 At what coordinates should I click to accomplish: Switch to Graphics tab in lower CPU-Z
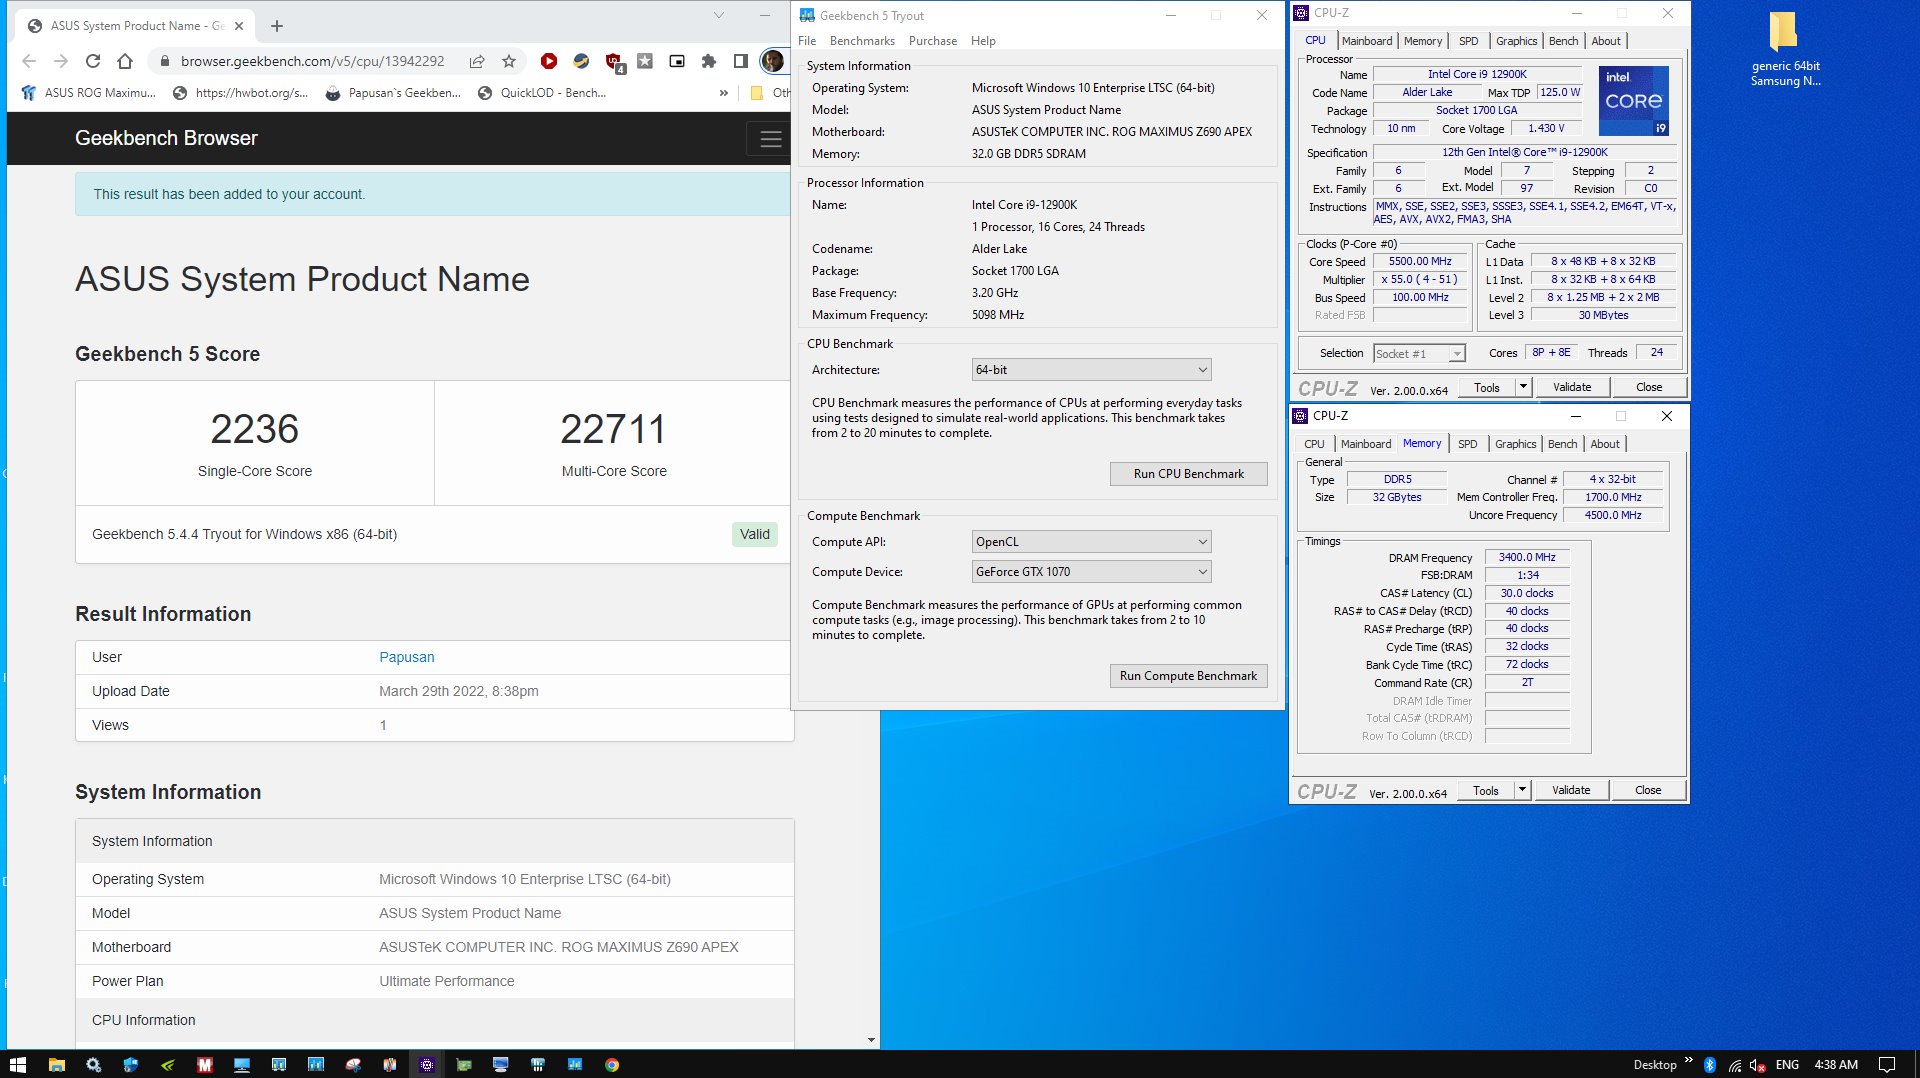[1515, 444]
